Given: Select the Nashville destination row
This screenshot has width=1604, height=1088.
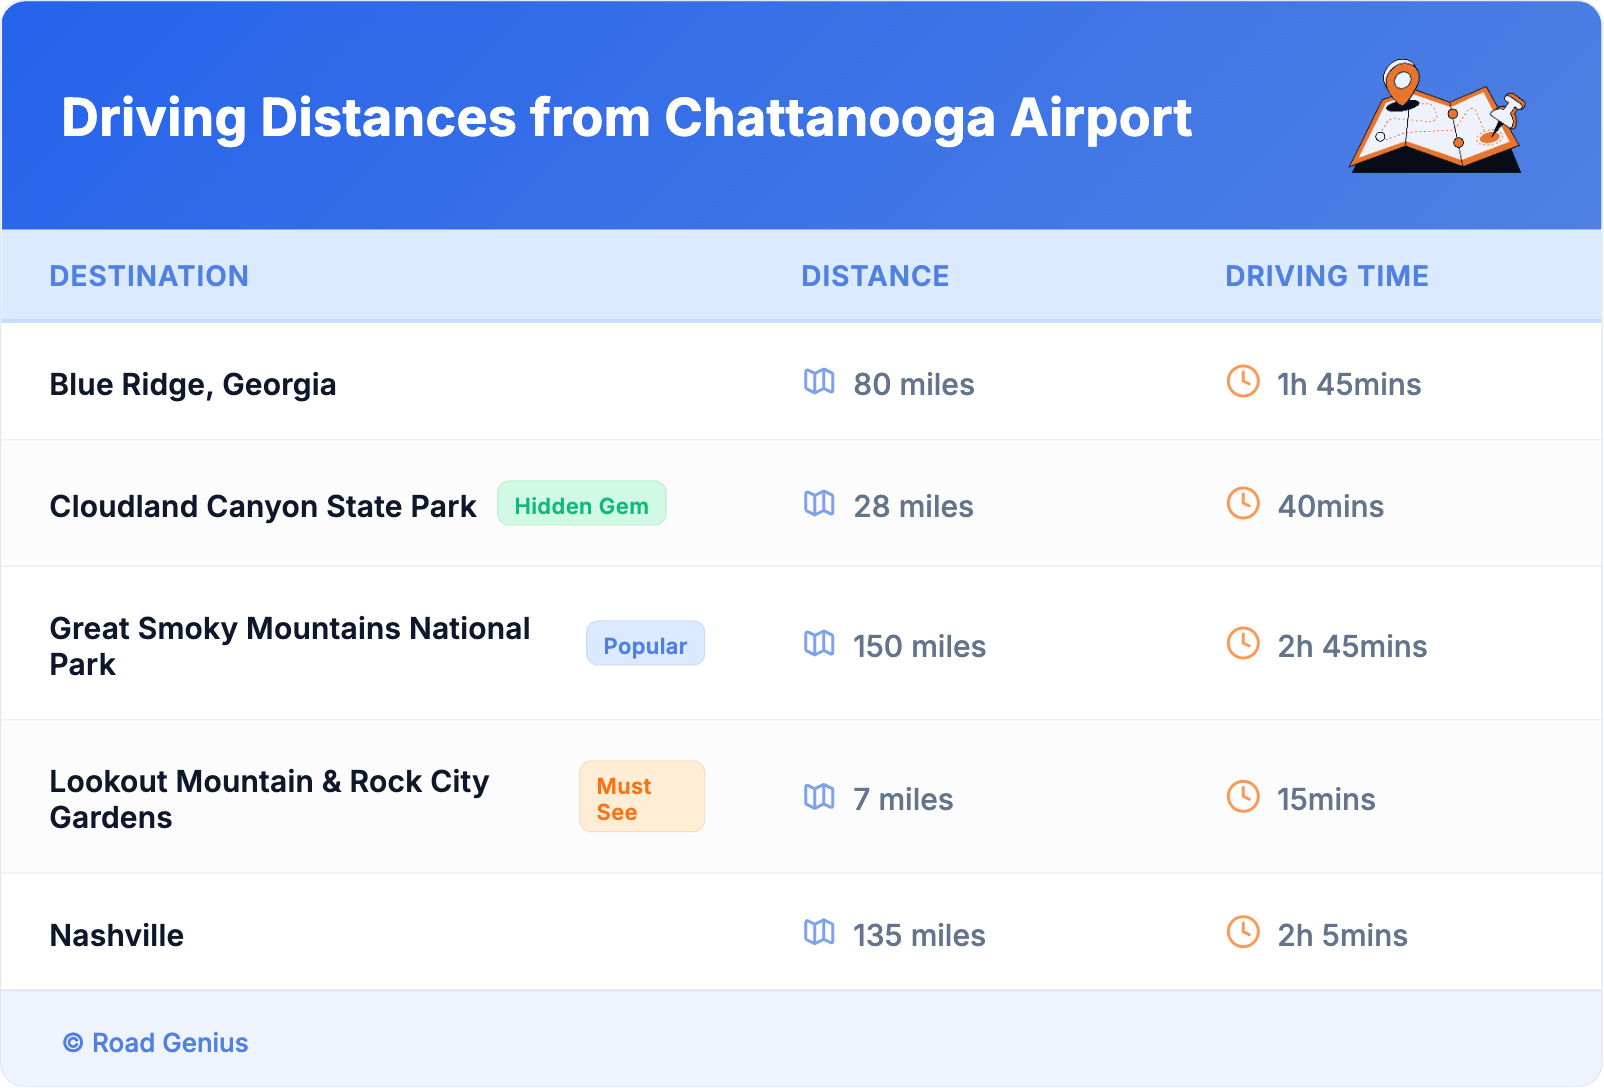Looking at the screenshot, I should coord(117,935).
